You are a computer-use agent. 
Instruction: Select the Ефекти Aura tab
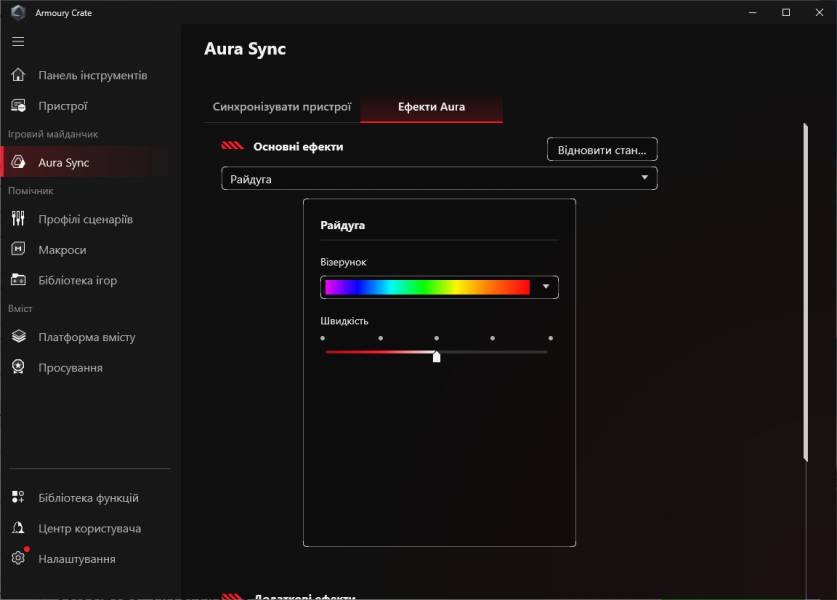pos(431,107)
